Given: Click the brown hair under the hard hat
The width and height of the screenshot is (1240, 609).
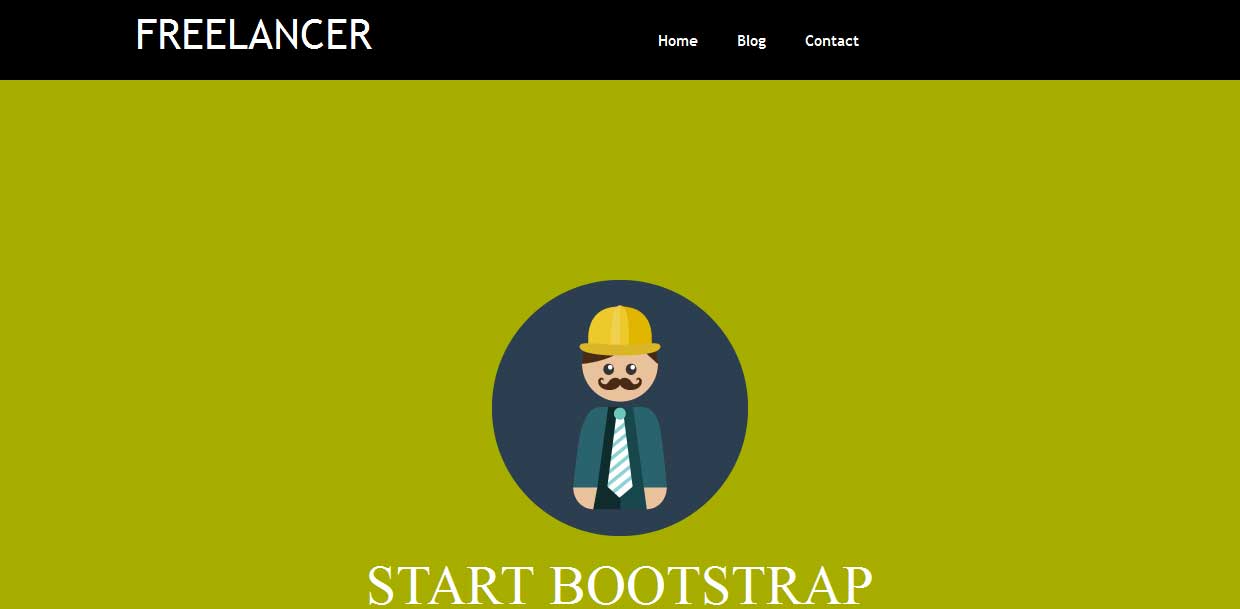Looking at the screenshot, I should [x=590, y=357].
